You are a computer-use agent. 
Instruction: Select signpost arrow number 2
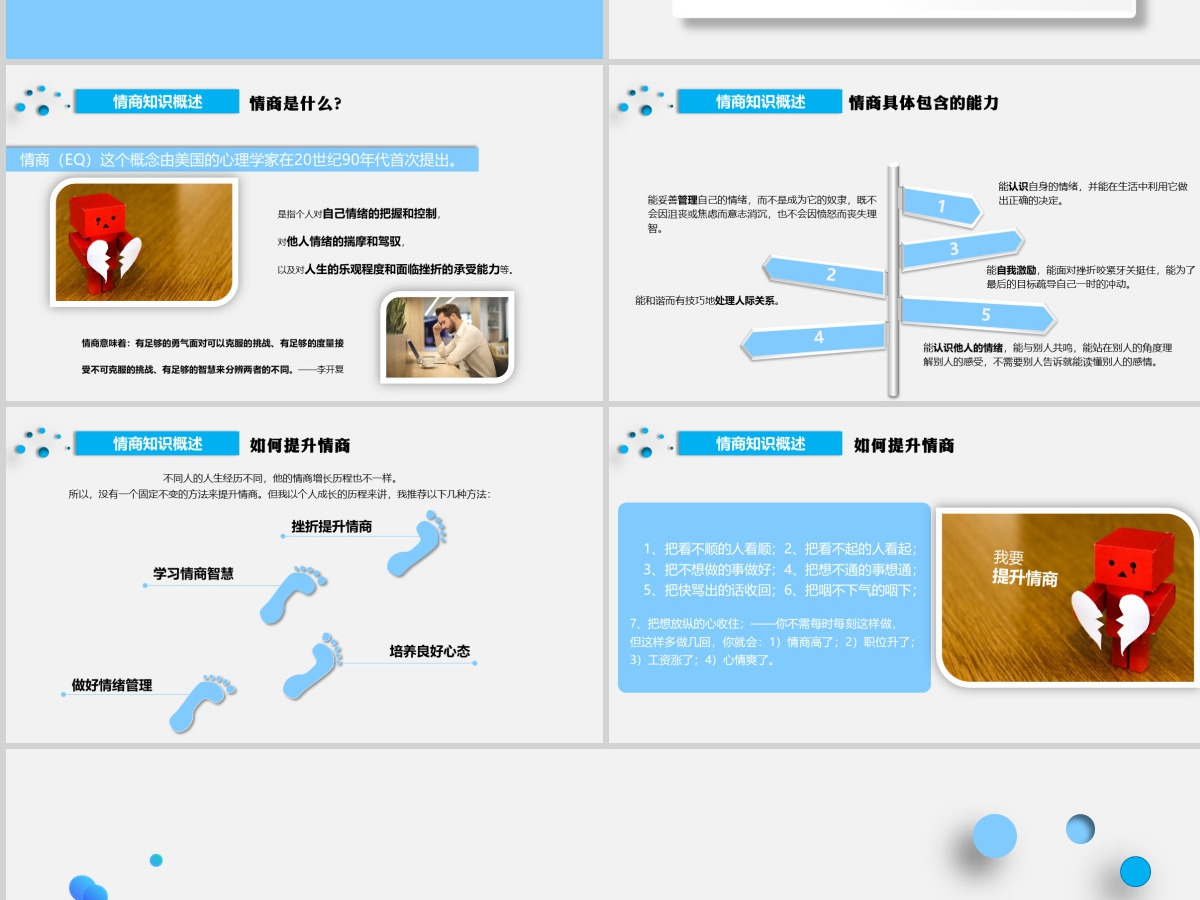825,274
